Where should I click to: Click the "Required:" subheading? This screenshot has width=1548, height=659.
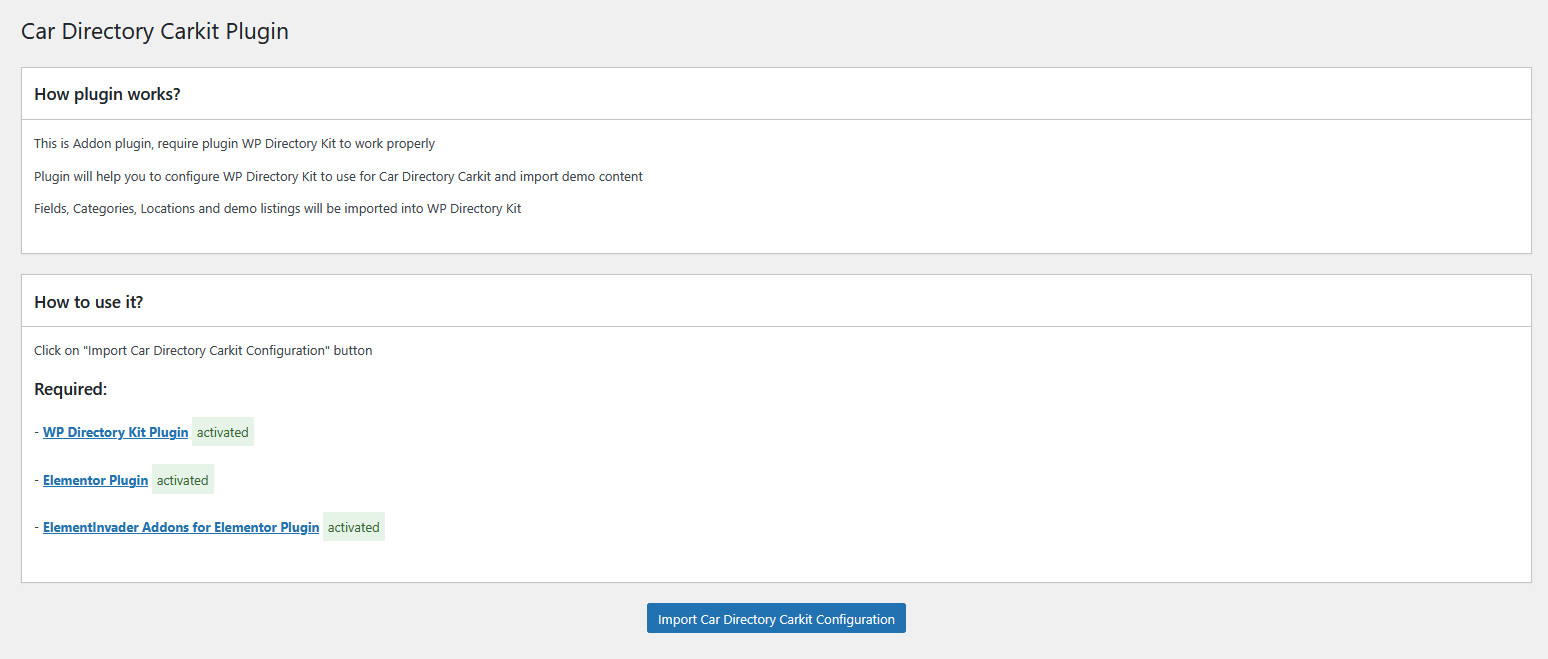pos(70,389)
